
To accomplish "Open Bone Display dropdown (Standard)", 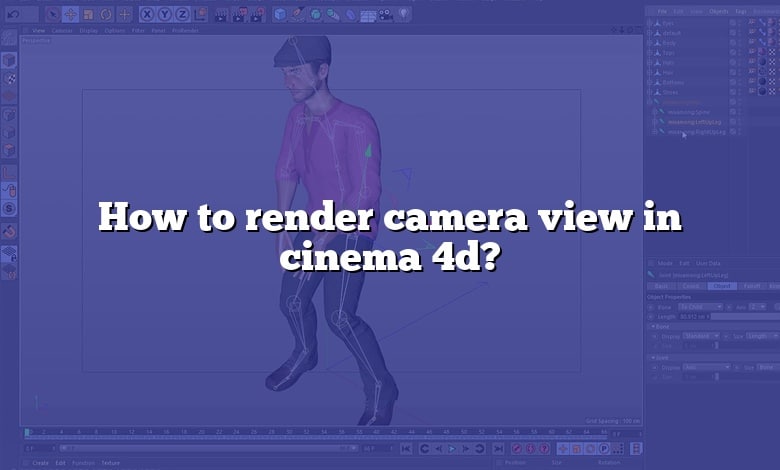I will (x=701, y=336).
